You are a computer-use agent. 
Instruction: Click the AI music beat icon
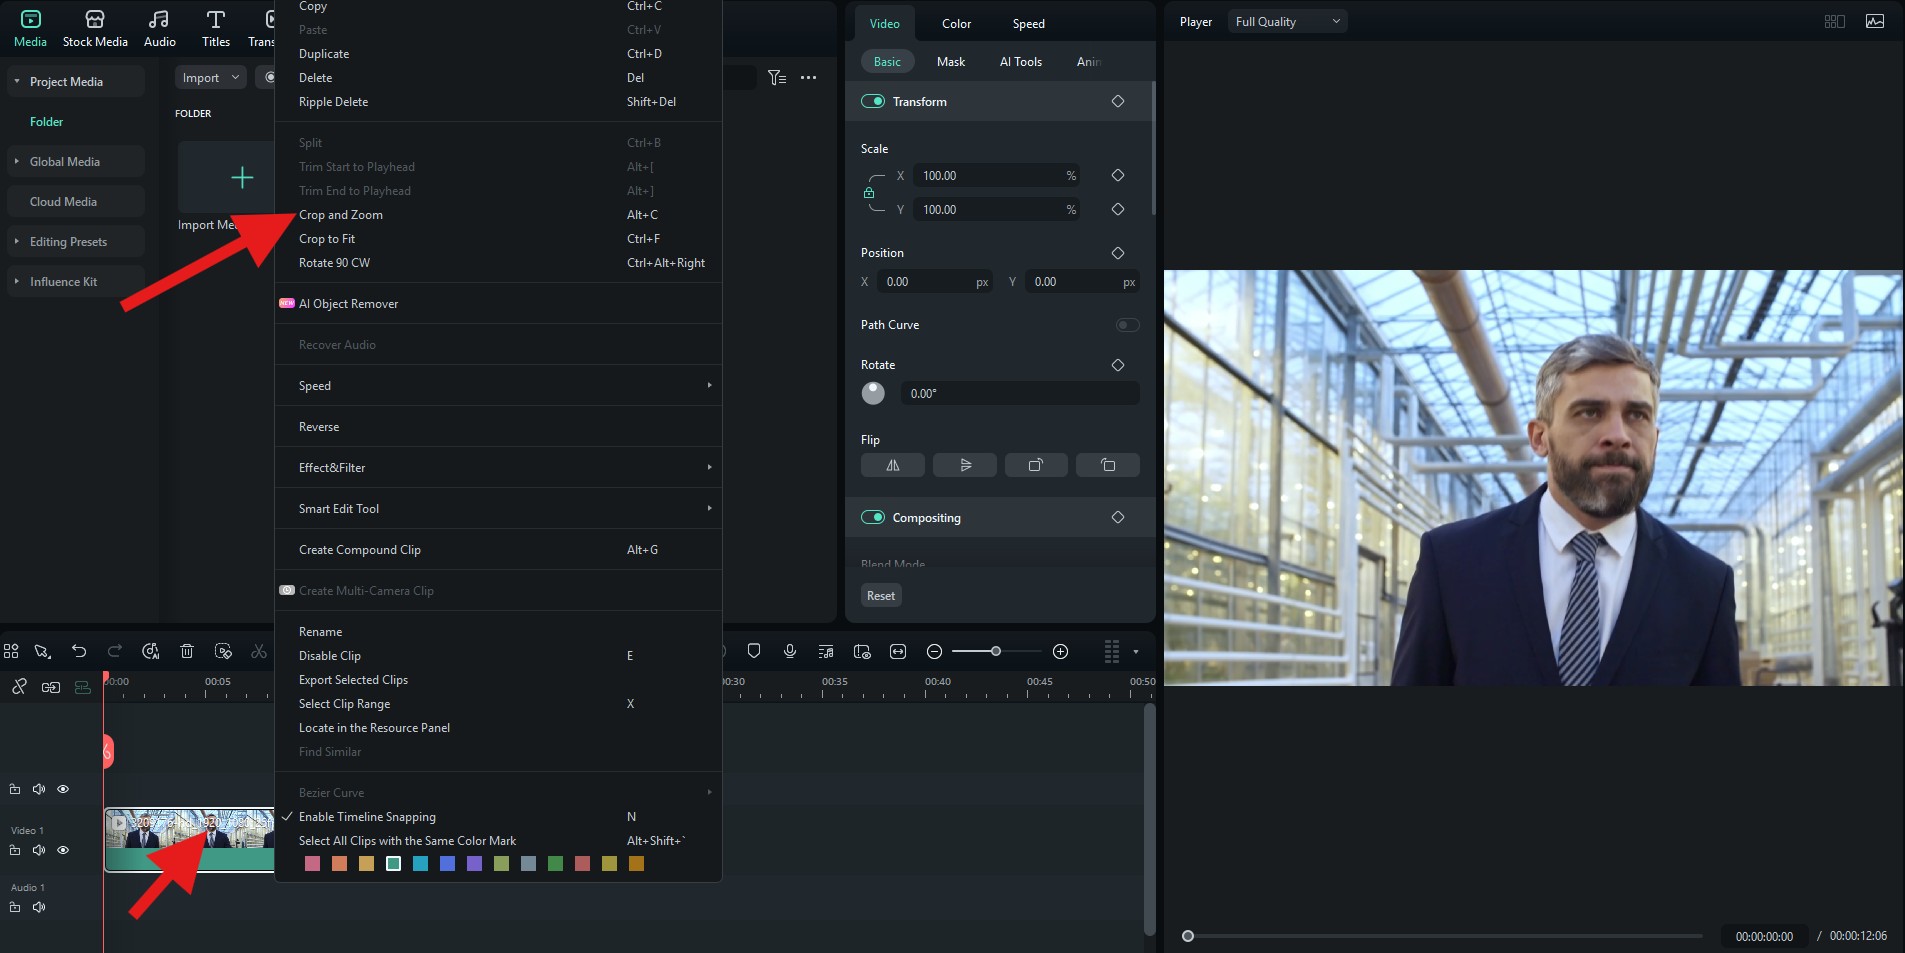coord(150,651)
